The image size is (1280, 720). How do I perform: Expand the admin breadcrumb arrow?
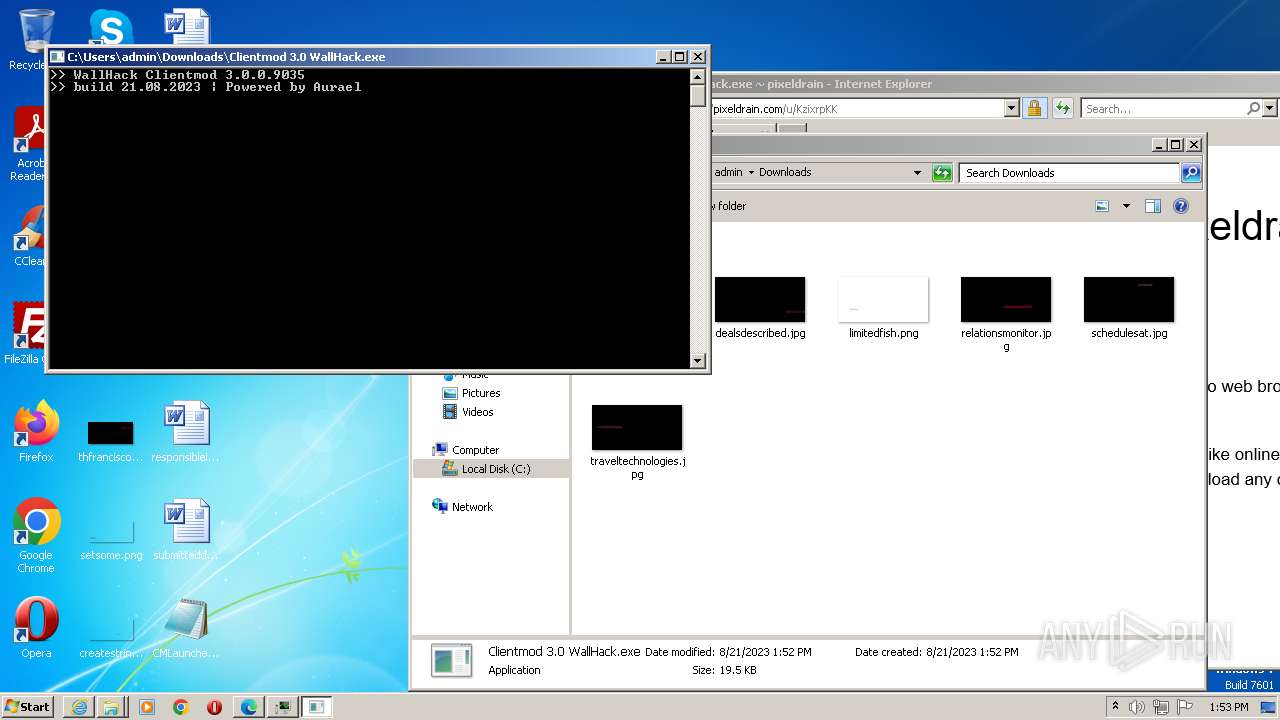(751, 173)
